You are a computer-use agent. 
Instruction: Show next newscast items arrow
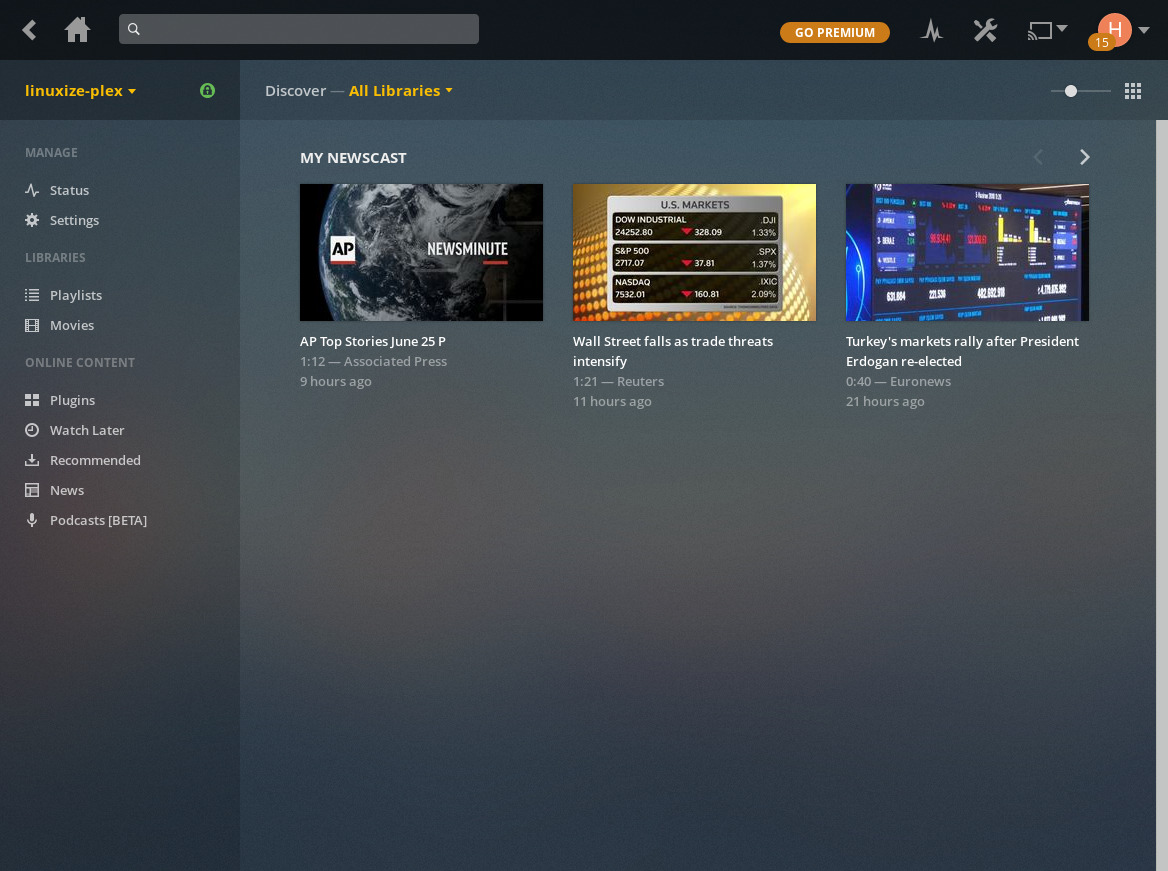1085,156
